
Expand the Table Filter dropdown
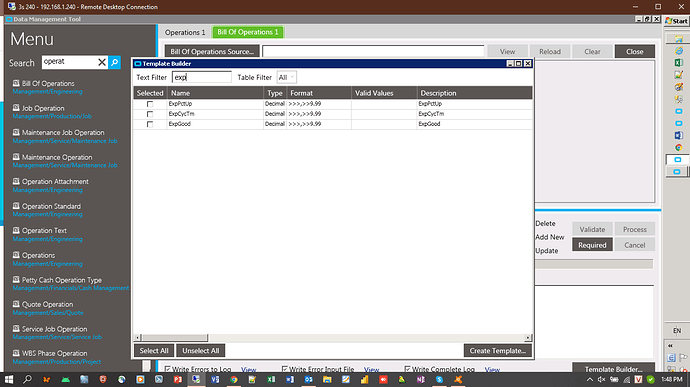286,77
